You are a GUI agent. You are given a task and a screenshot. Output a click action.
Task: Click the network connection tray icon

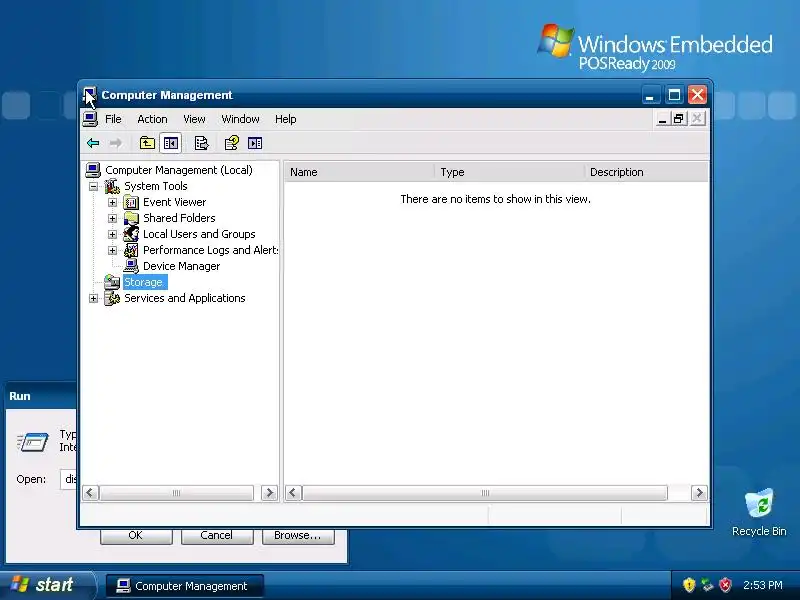pyautogui.click(x=707, y=585)
